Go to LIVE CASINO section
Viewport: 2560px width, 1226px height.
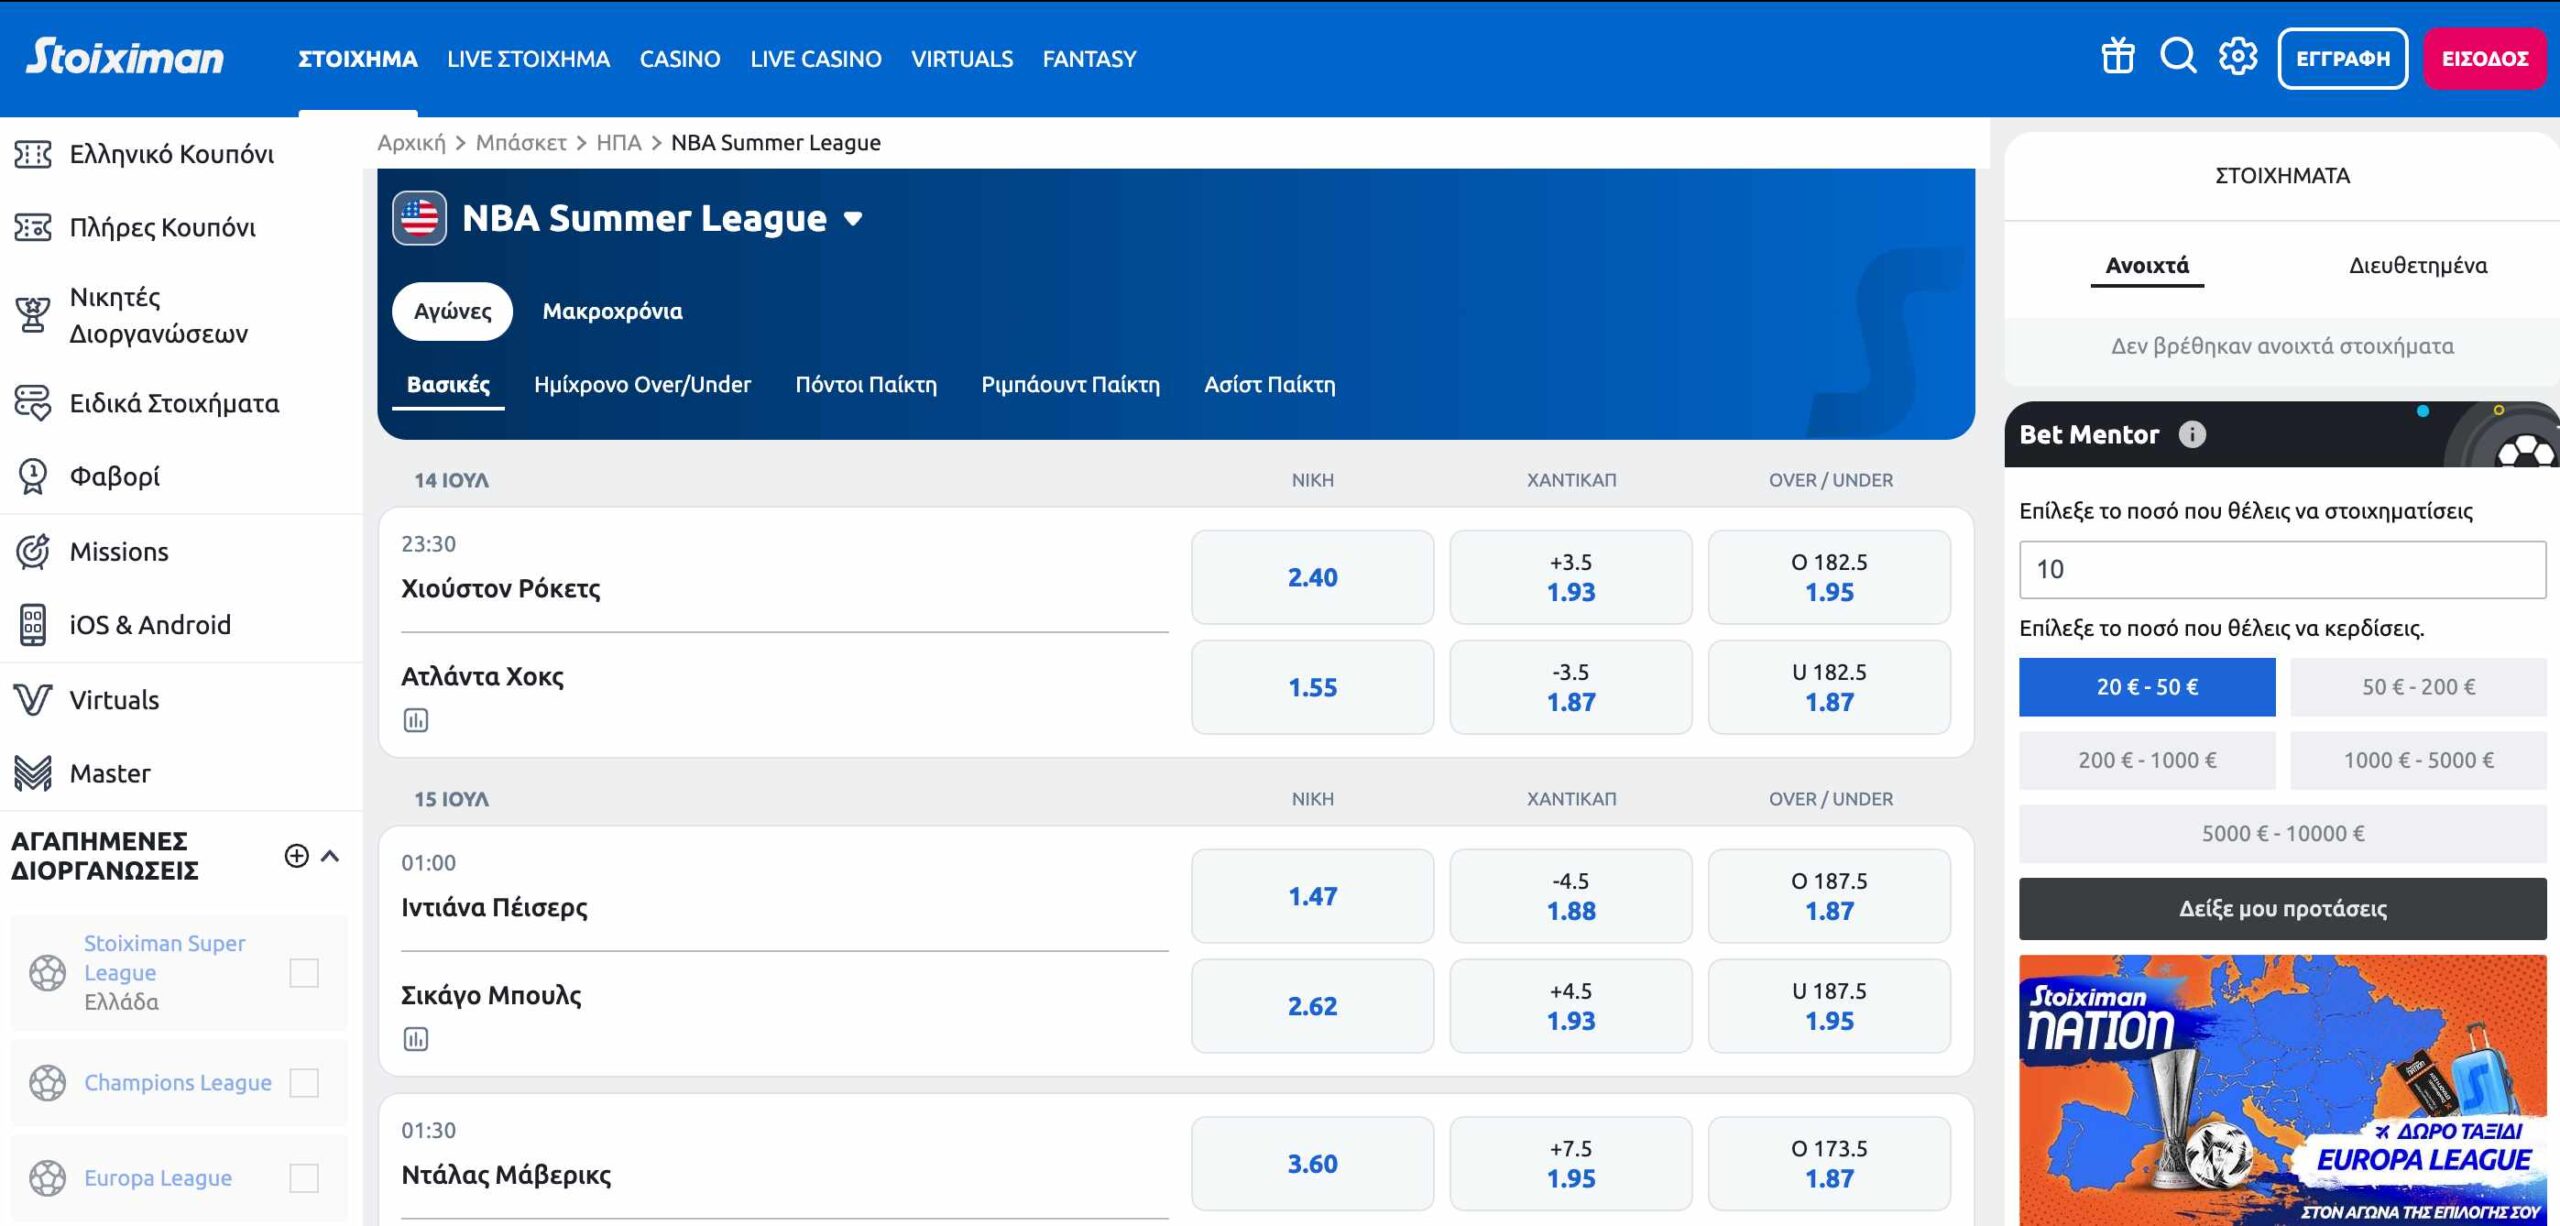(816, 59)
